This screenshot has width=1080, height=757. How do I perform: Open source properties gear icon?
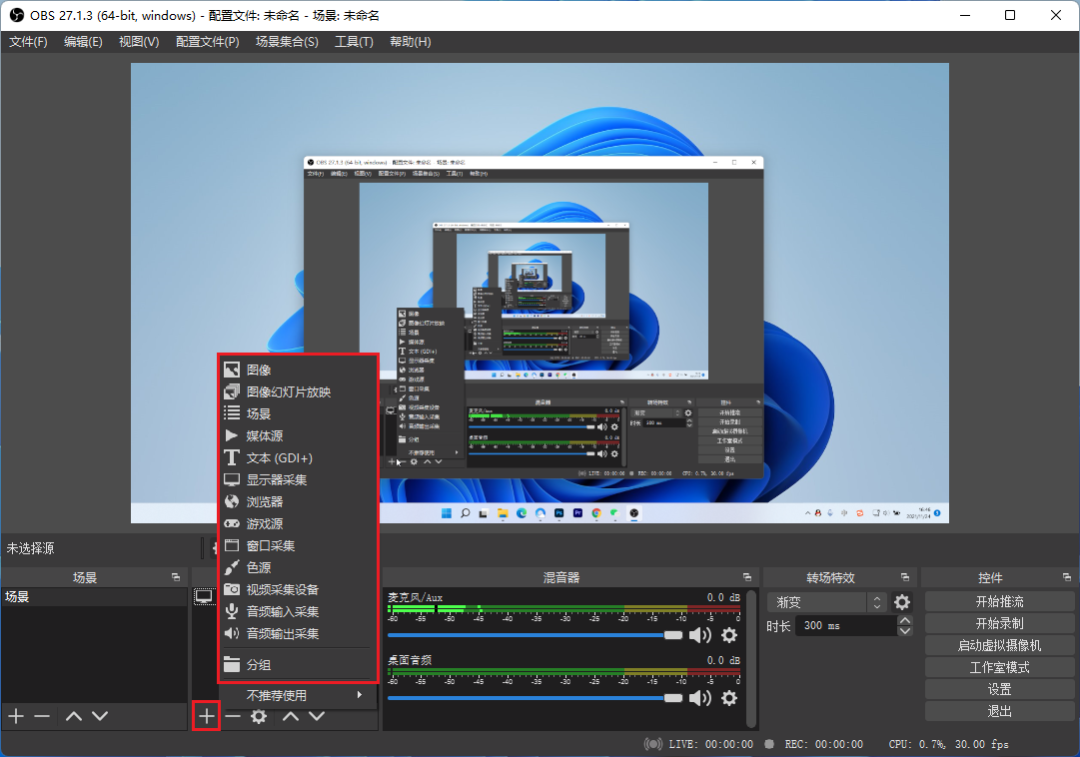pyautogui.click(x=259, y=716)
